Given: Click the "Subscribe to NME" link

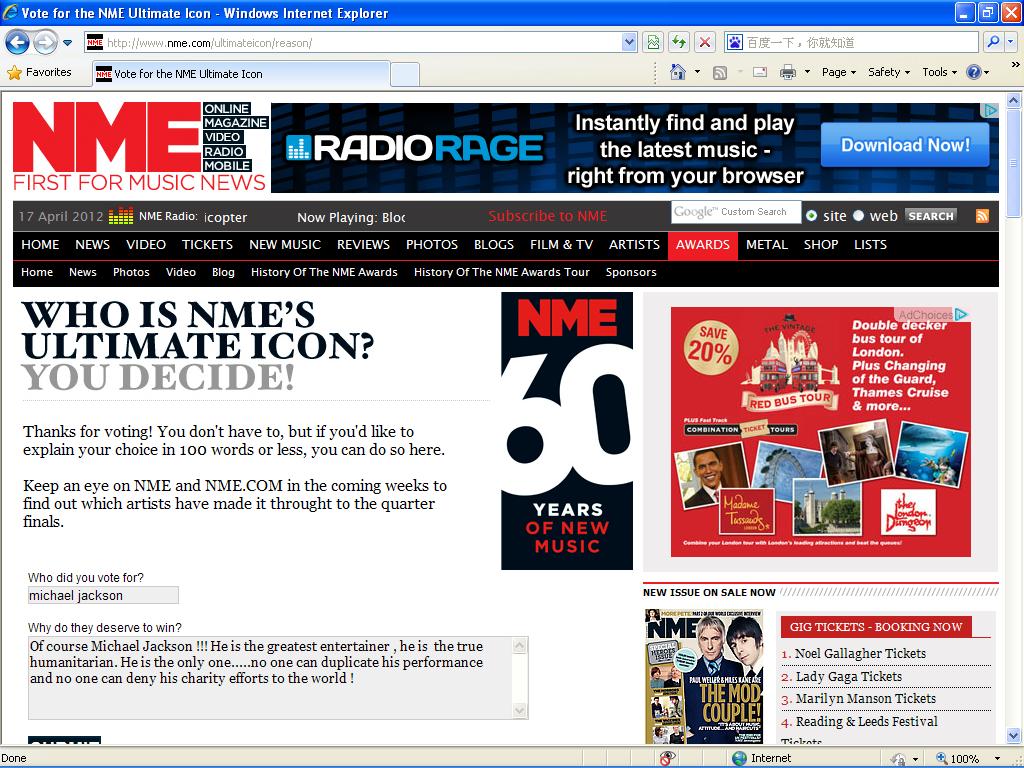Looking at the screenshot, I should (x=547, y=216).
